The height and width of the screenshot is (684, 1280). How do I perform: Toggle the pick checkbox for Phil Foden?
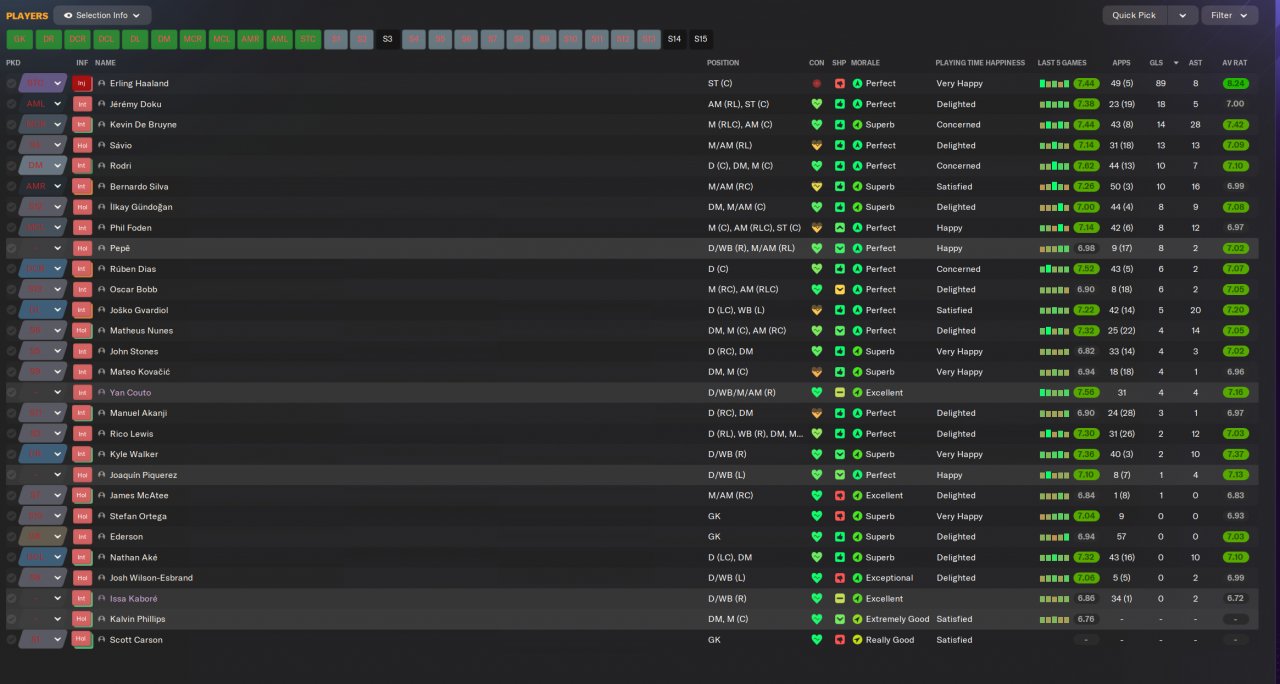(x=11, y=228)
